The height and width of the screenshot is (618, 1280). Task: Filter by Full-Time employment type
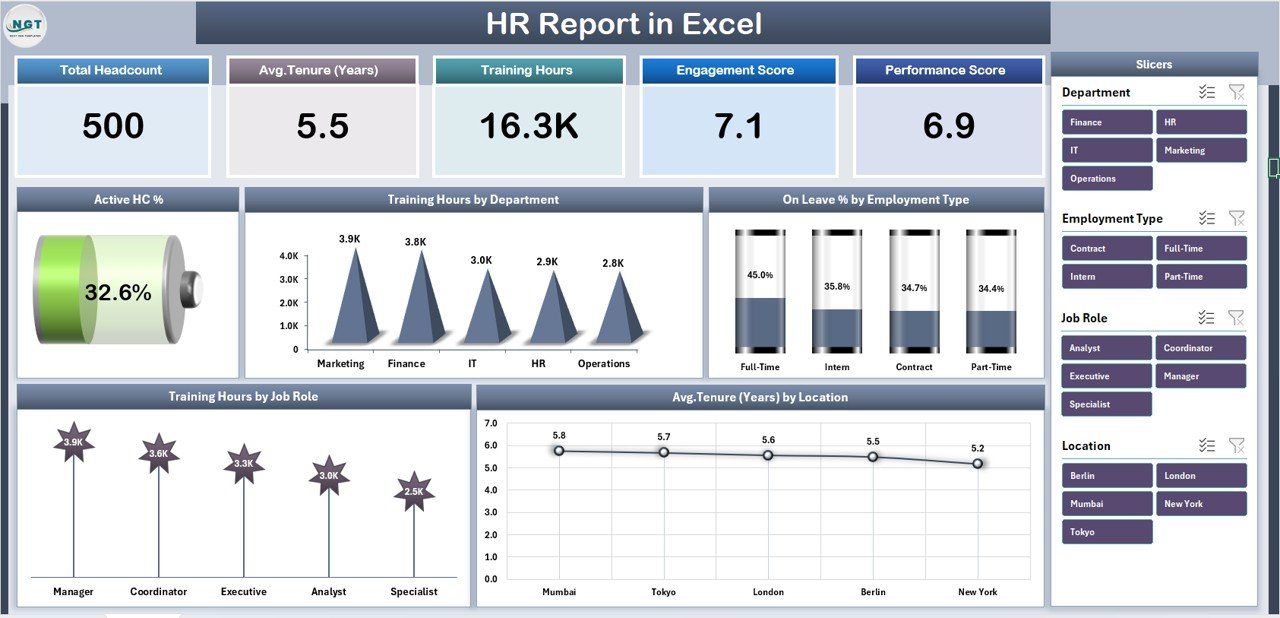tap(1201, 247)
